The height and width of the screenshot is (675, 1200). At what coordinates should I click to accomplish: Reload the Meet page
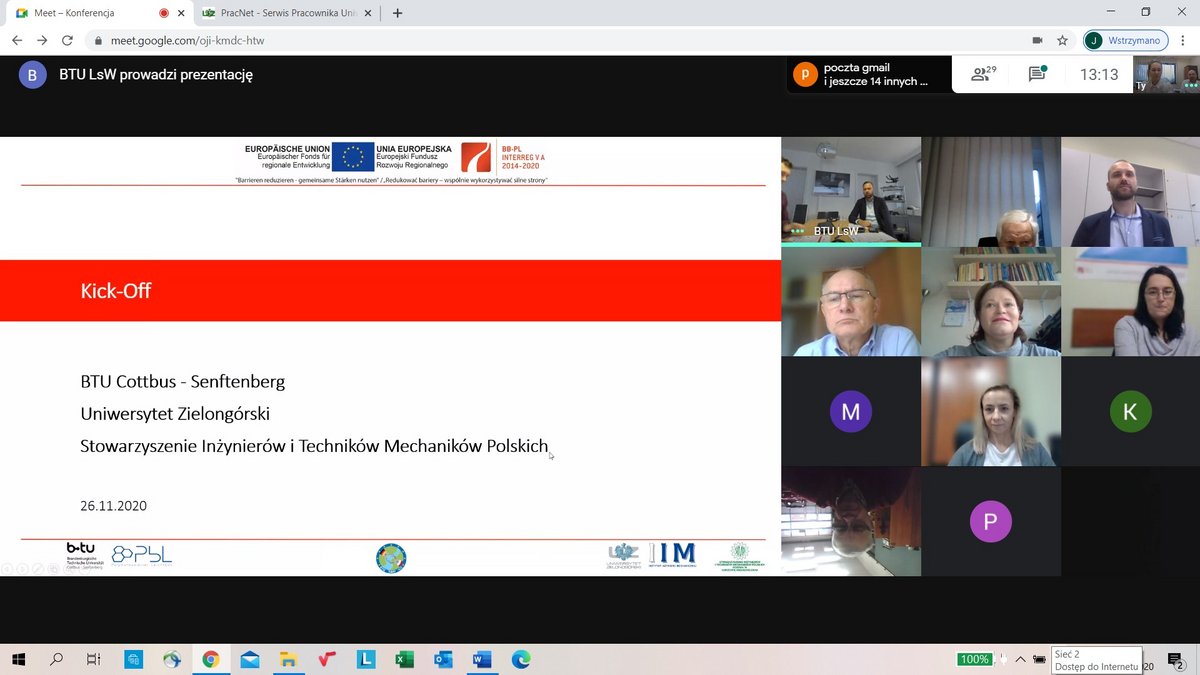point(67,41)
